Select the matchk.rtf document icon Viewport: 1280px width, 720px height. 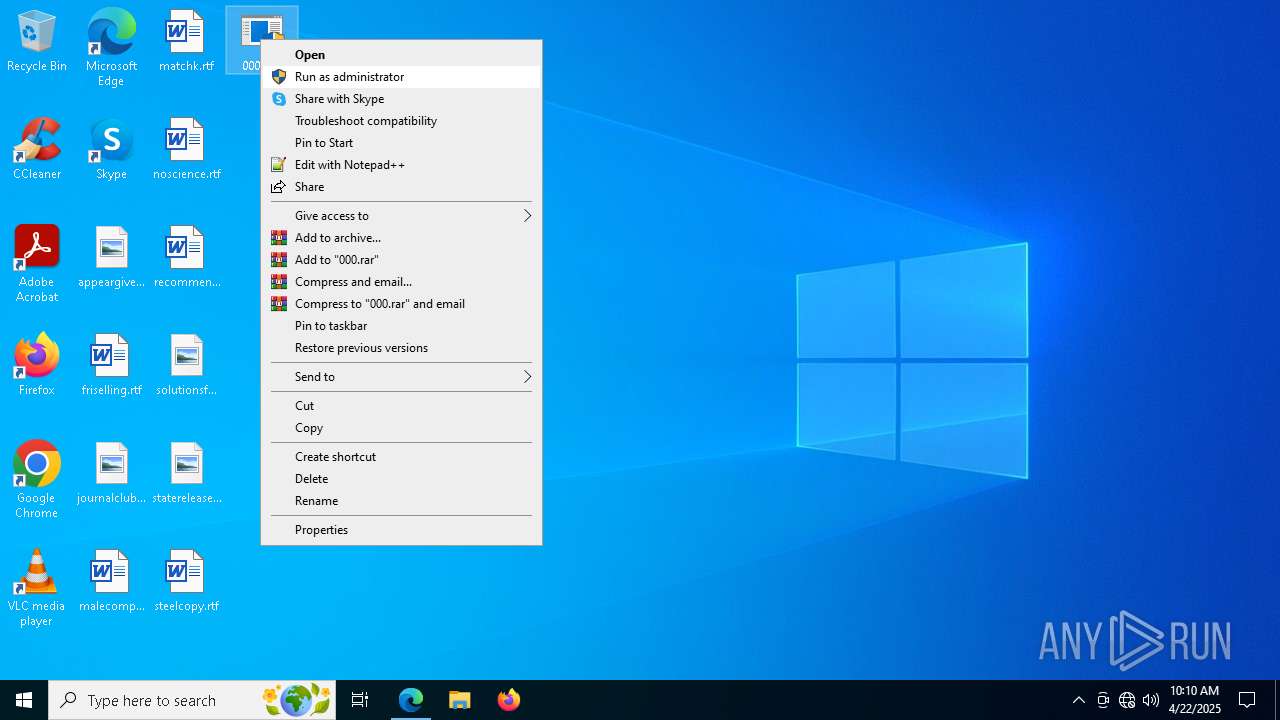[x=186, y=41]
